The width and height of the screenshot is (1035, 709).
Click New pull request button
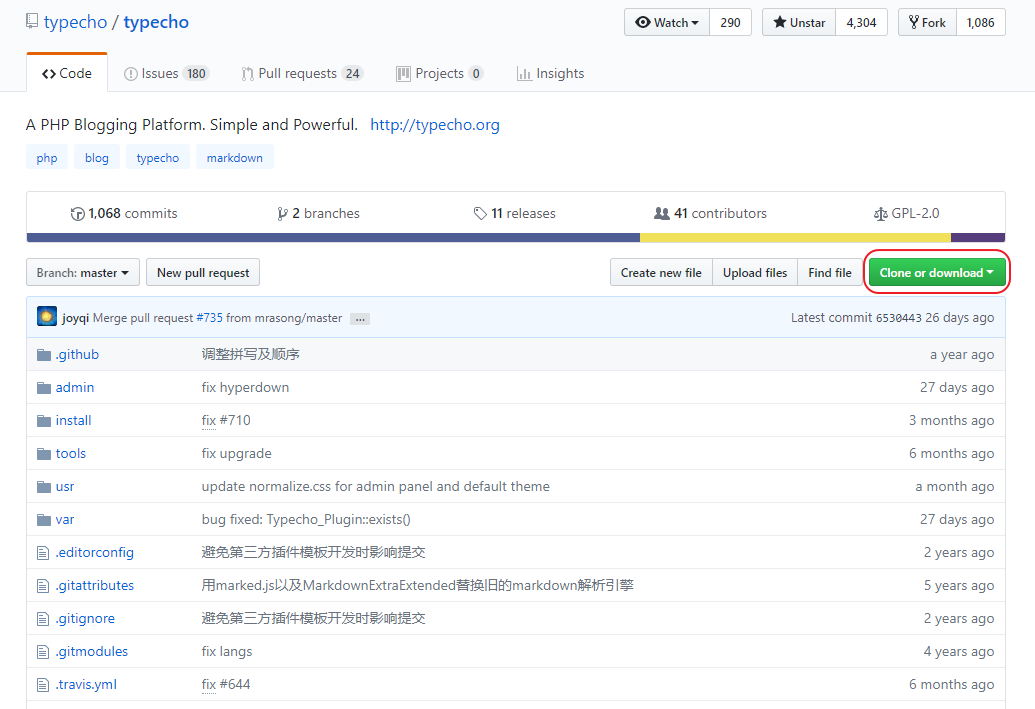click(203, 273)
